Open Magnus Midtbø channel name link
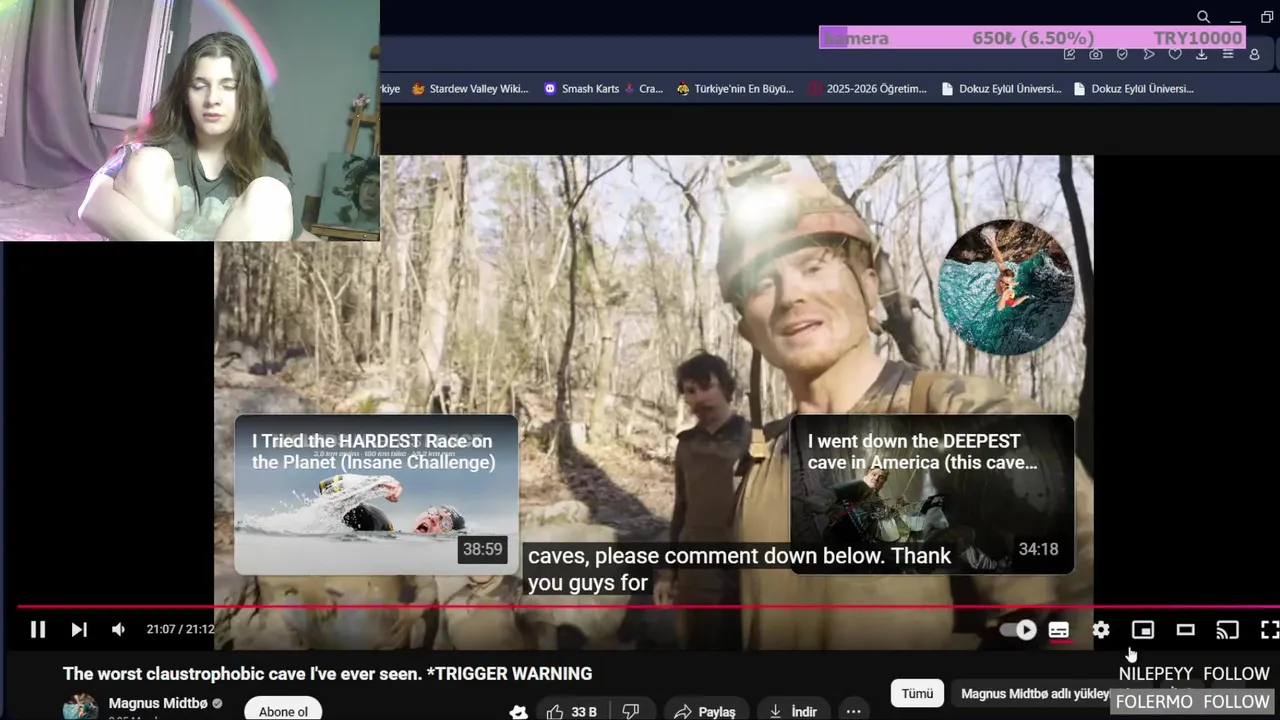This screenshot has width=1280, height=720. pos(158,703)
